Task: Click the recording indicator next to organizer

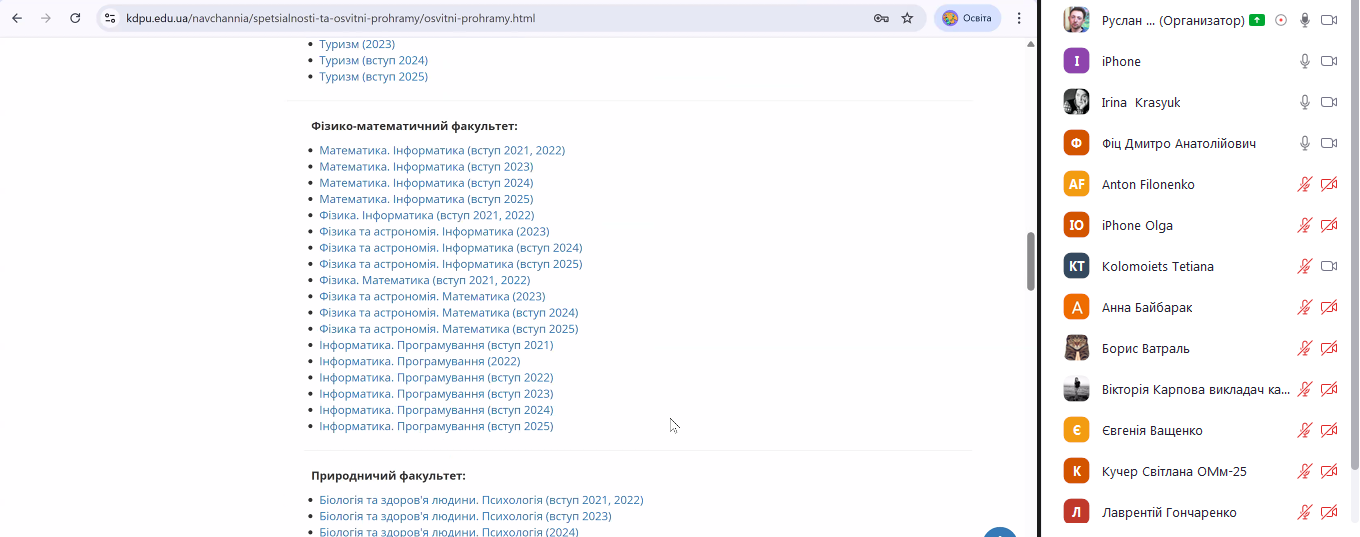Action: (1281, 20)
